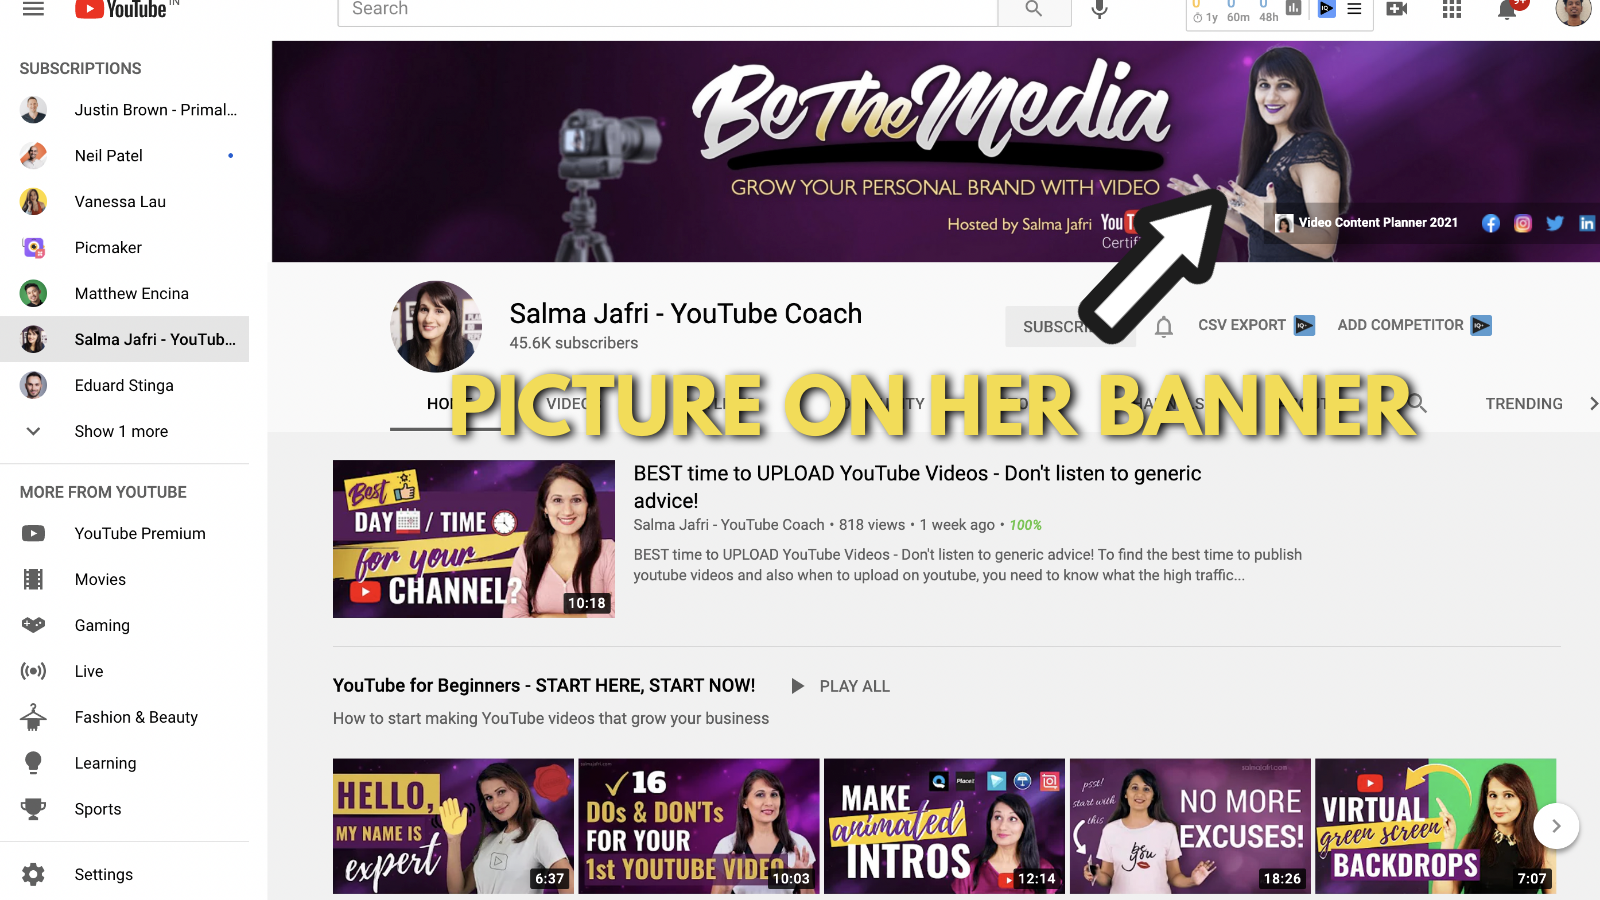
Task: Click Salma Jafri channel avatar
Action: pyautogui.click(x=436, y=327)
